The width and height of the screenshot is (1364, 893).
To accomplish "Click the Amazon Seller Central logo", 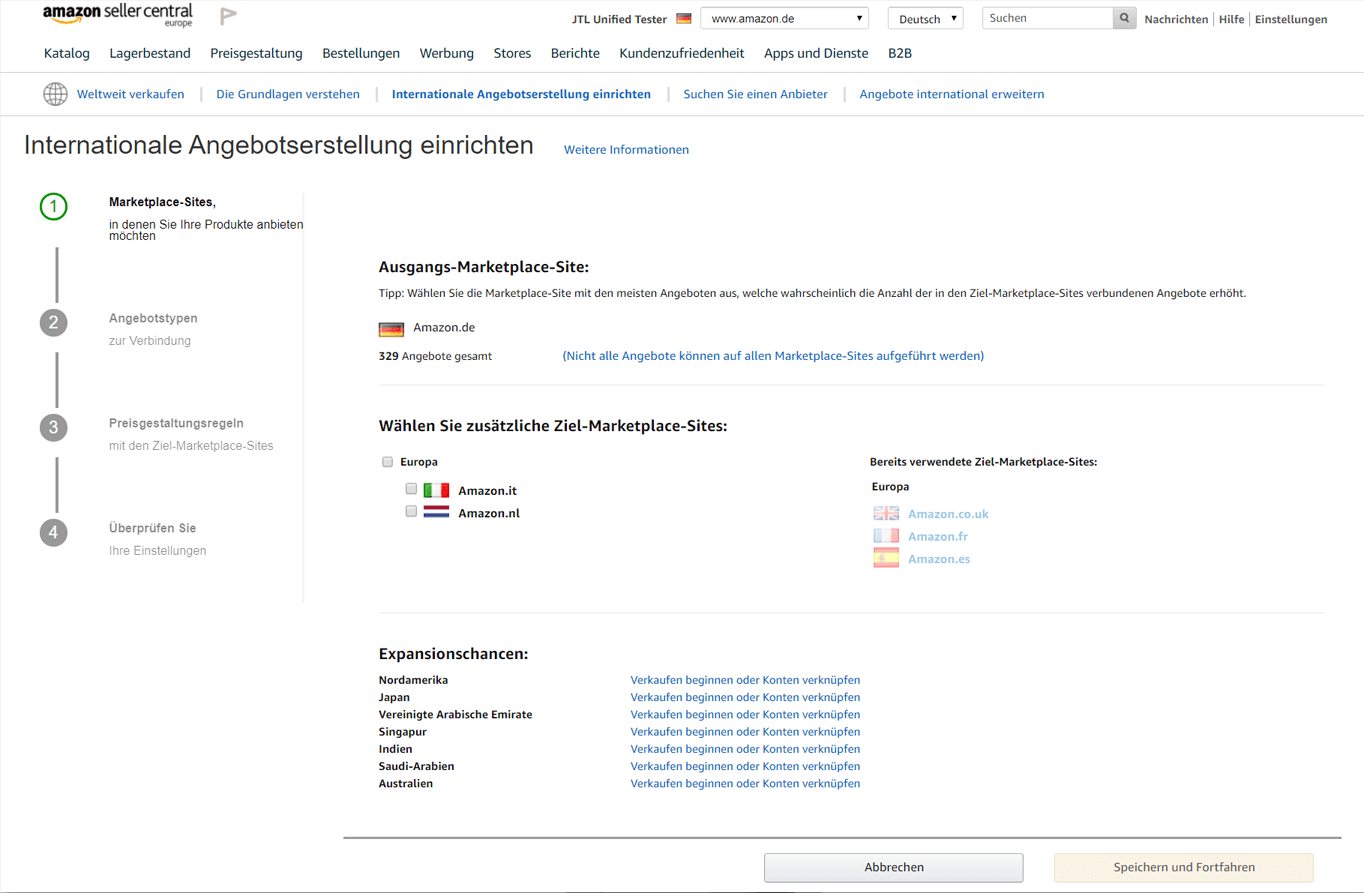I will coord(118,15).
